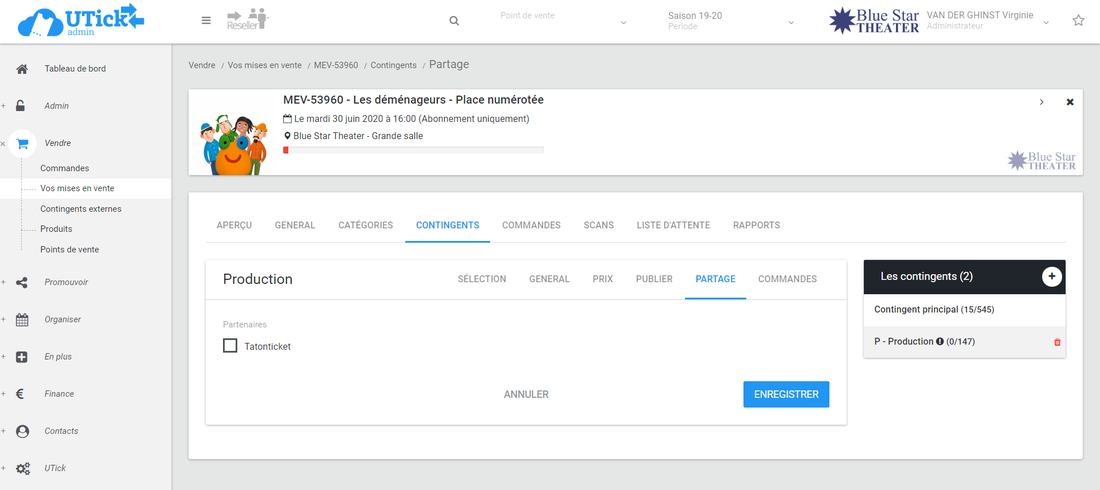Go to next event using chevron arrow

[x=1041, y=102]
